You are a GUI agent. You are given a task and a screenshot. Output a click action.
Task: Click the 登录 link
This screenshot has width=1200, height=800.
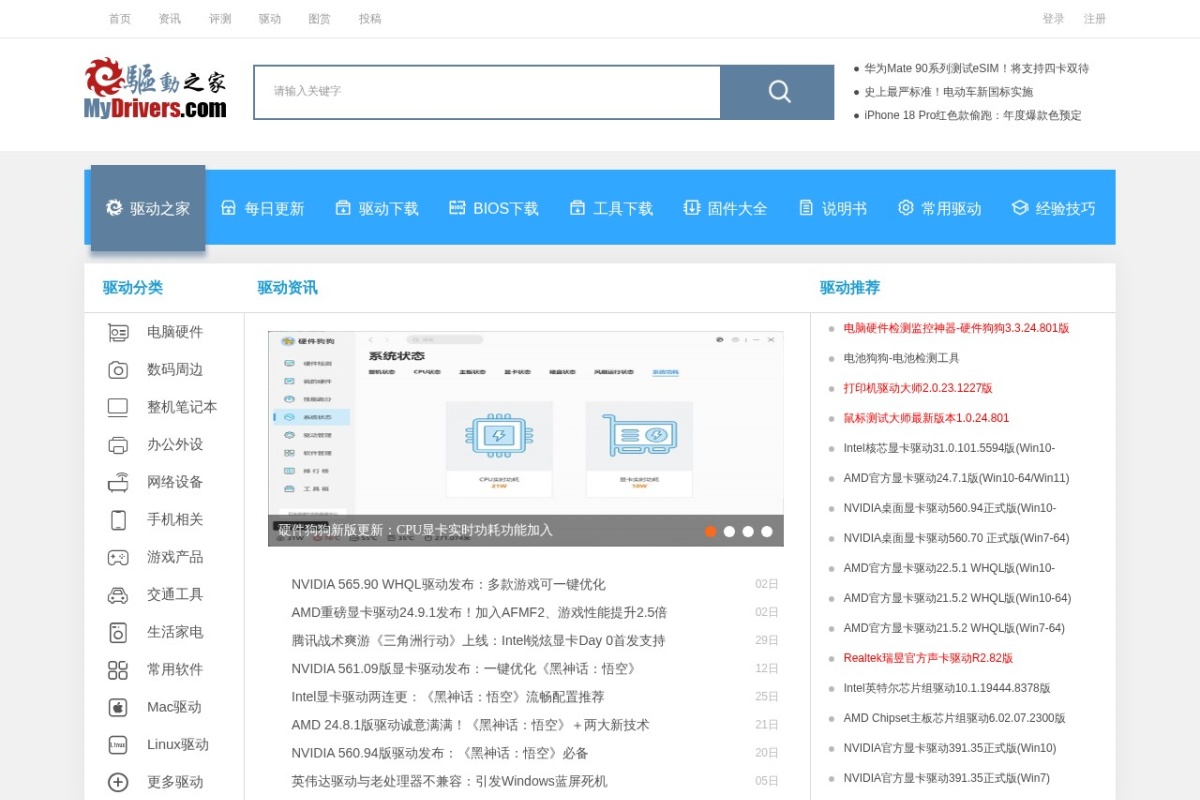(1054, 19)
